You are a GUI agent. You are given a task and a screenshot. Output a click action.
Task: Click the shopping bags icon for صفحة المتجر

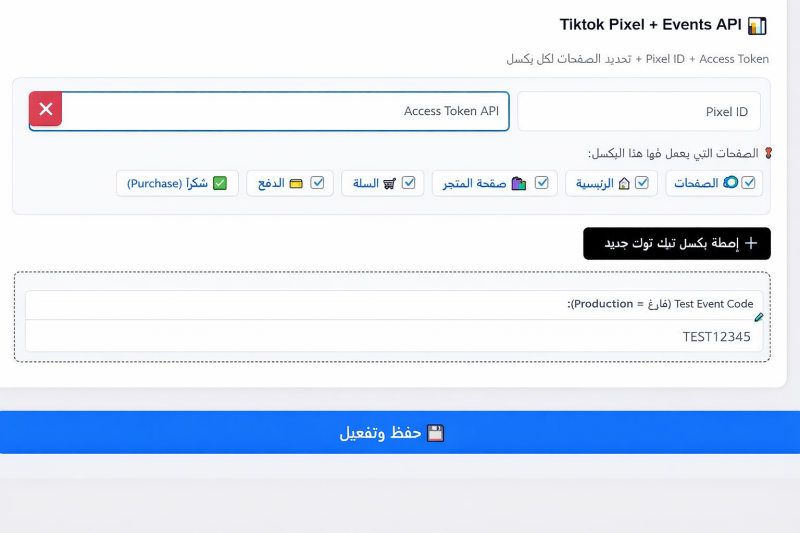(518, 184)
